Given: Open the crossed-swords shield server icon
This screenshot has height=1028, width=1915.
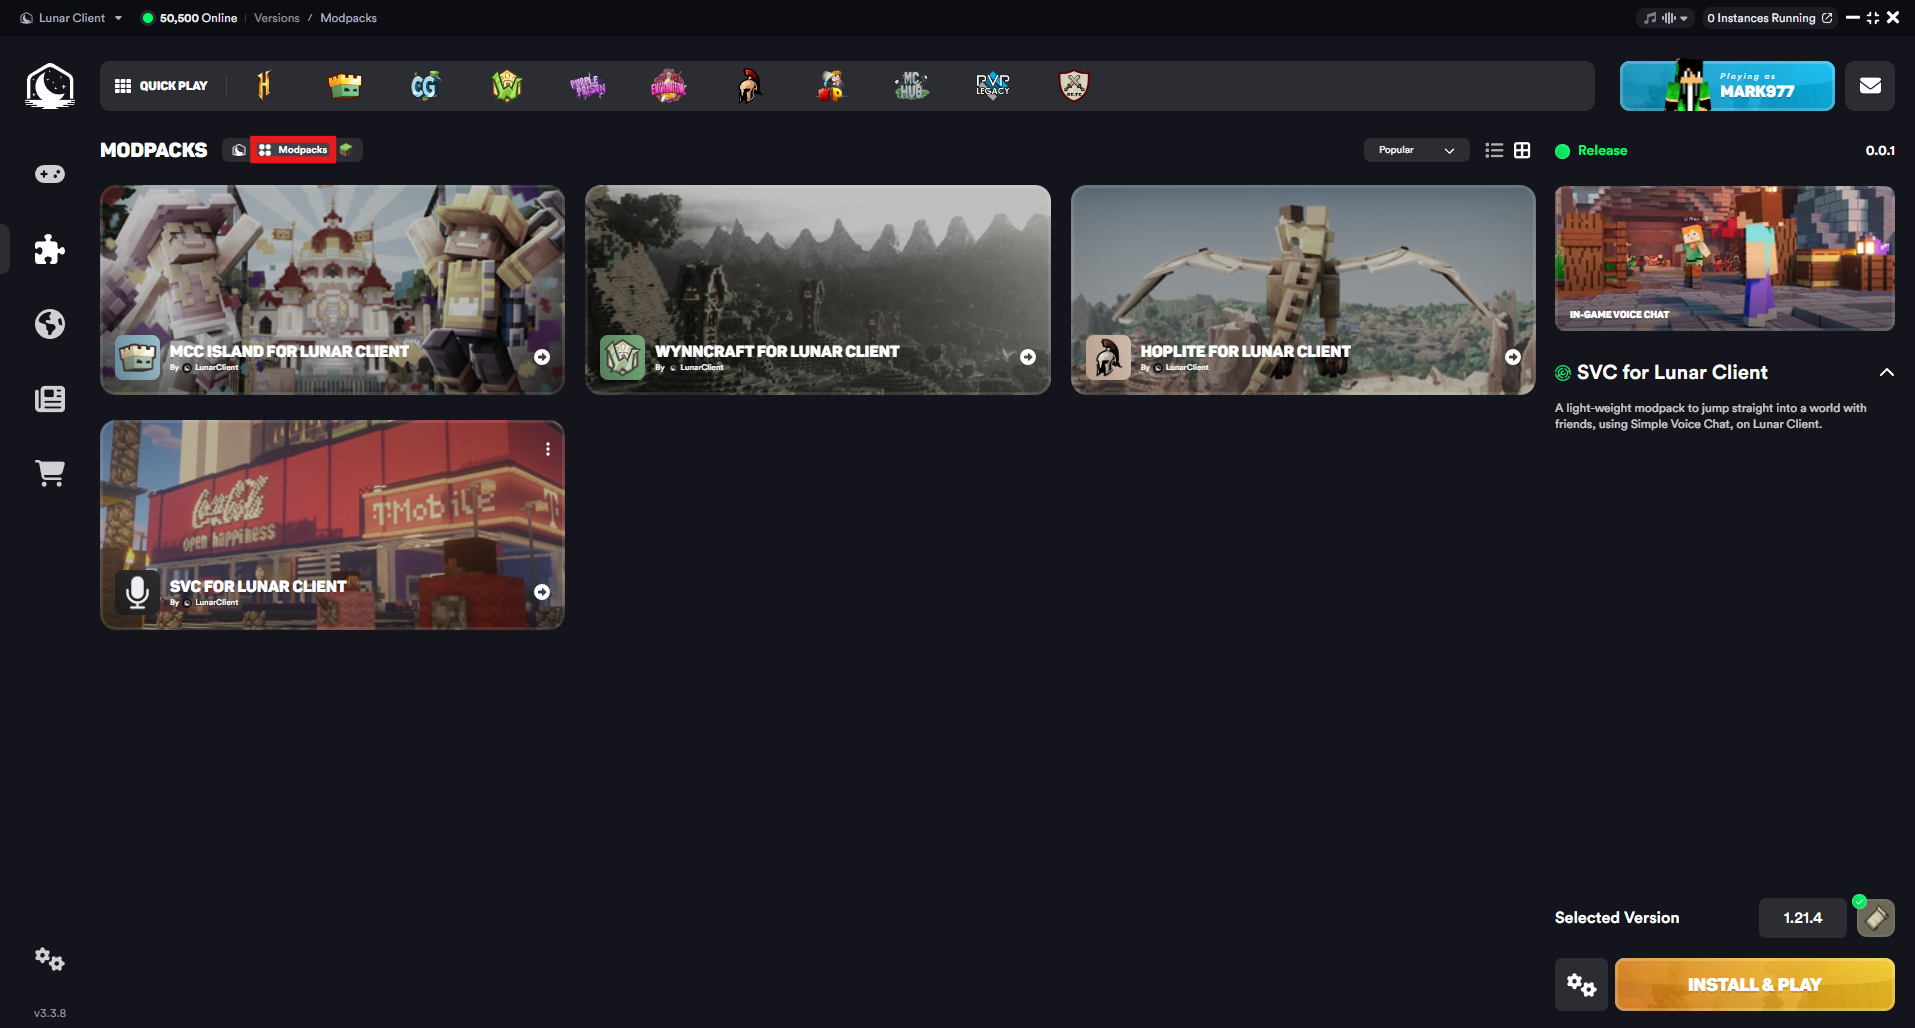Looking at the screenshot, I should 1074,86.
